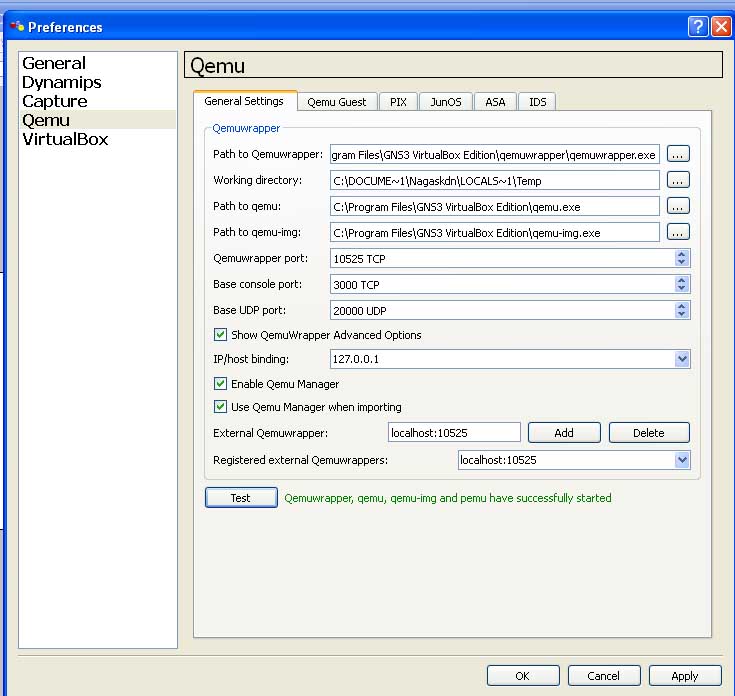
Task: Open the IDS tab
Action: tap(537, 102)
